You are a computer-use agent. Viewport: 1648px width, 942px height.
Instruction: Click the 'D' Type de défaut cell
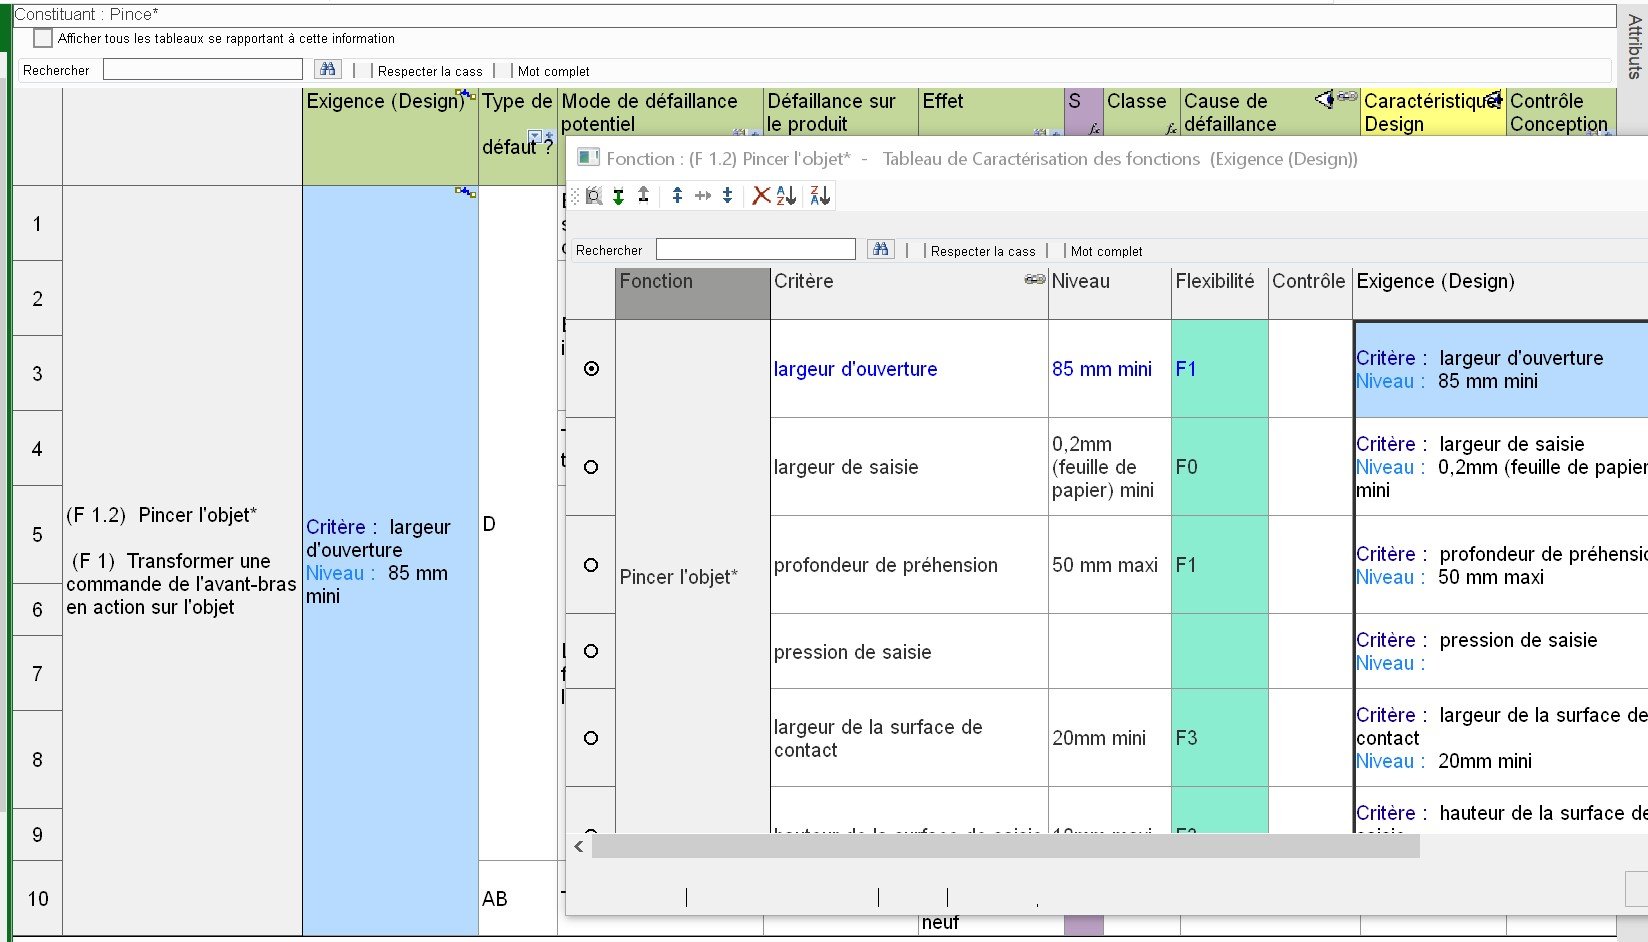[518, 523]
